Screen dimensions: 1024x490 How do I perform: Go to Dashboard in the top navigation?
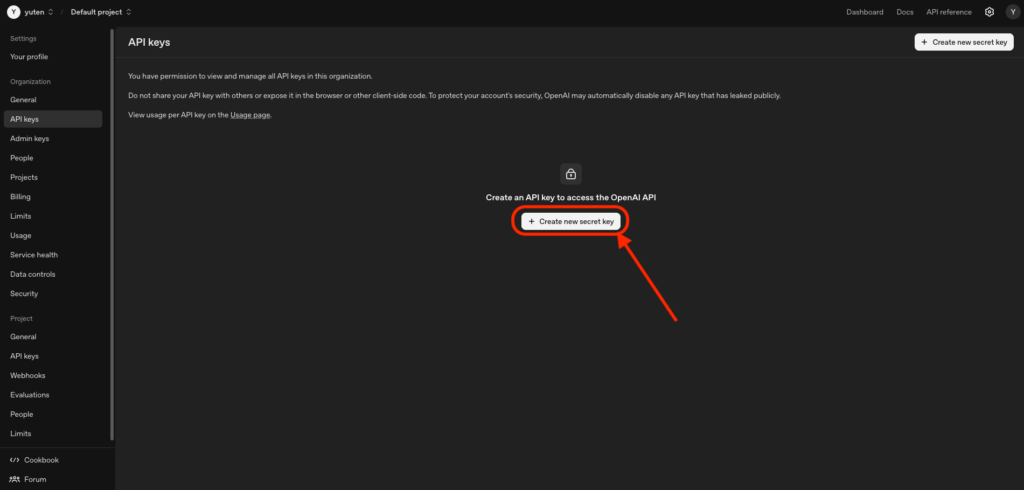coord(865,12)
